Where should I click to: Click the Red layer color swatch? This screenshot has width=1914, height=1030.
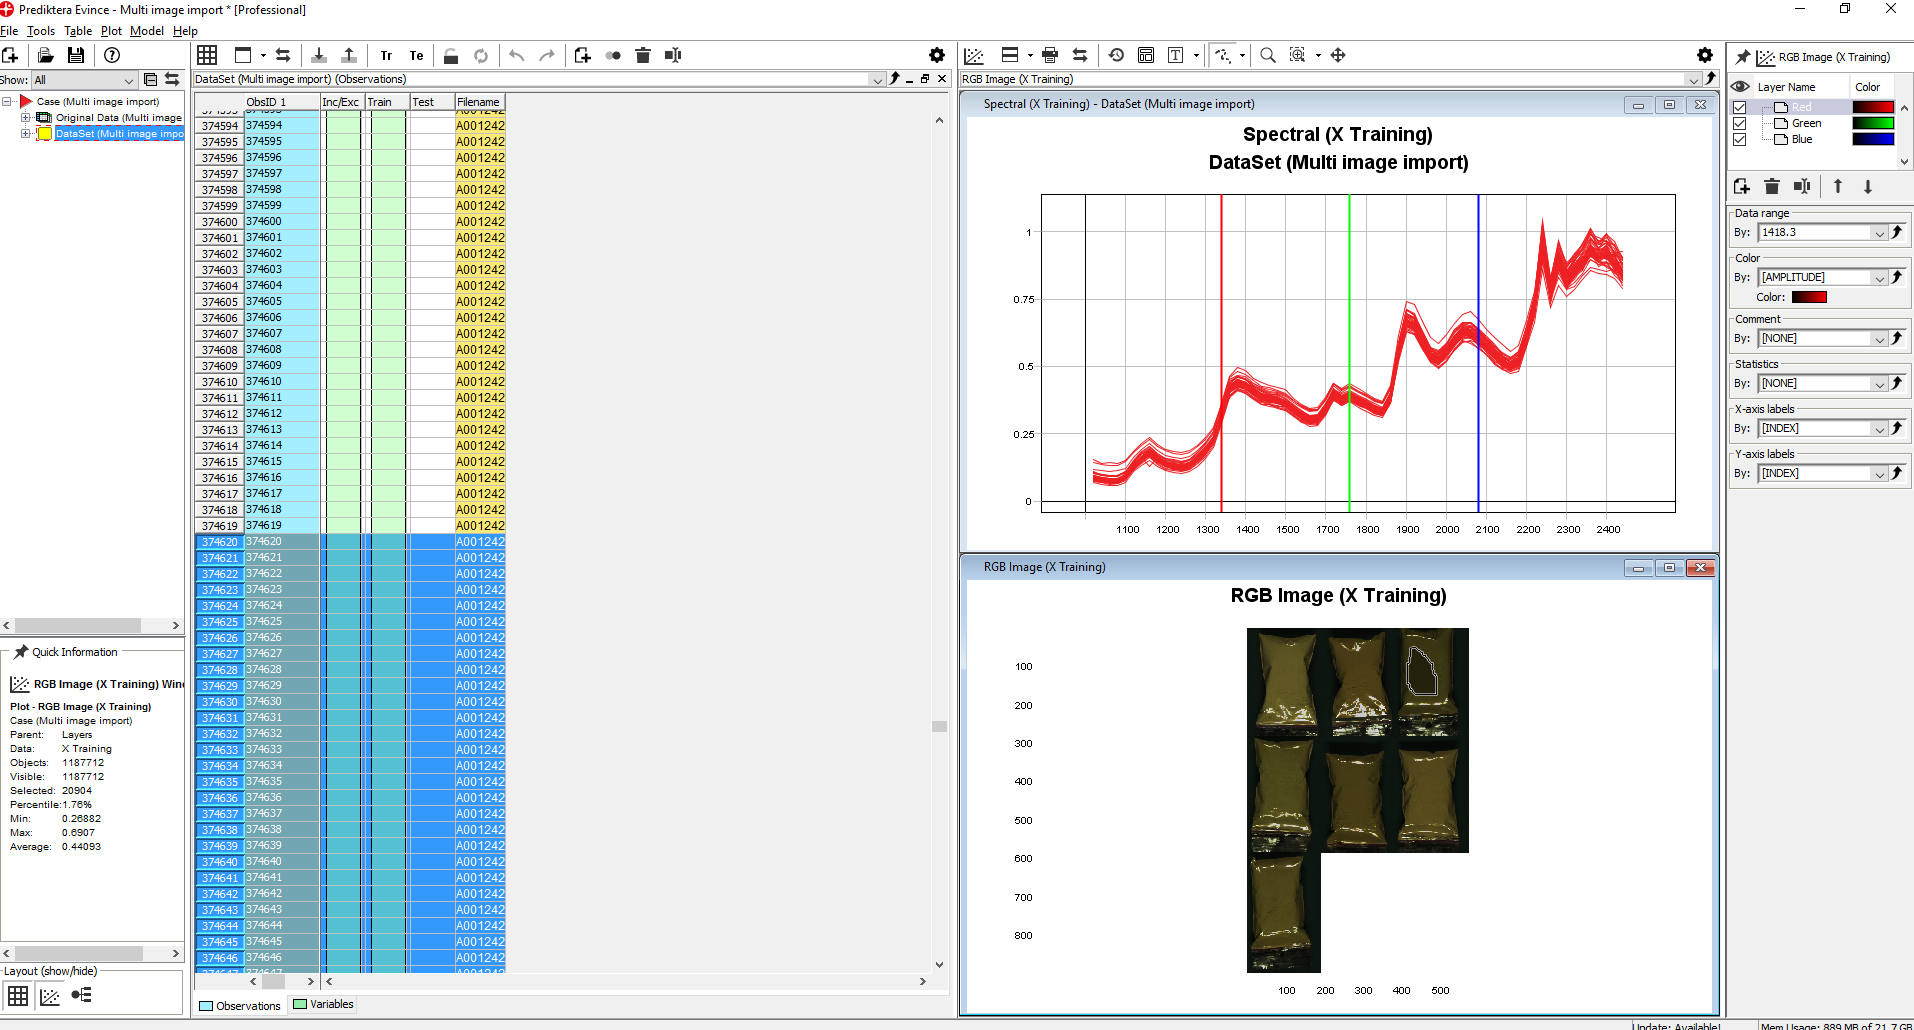click(x=1872, y=107)
